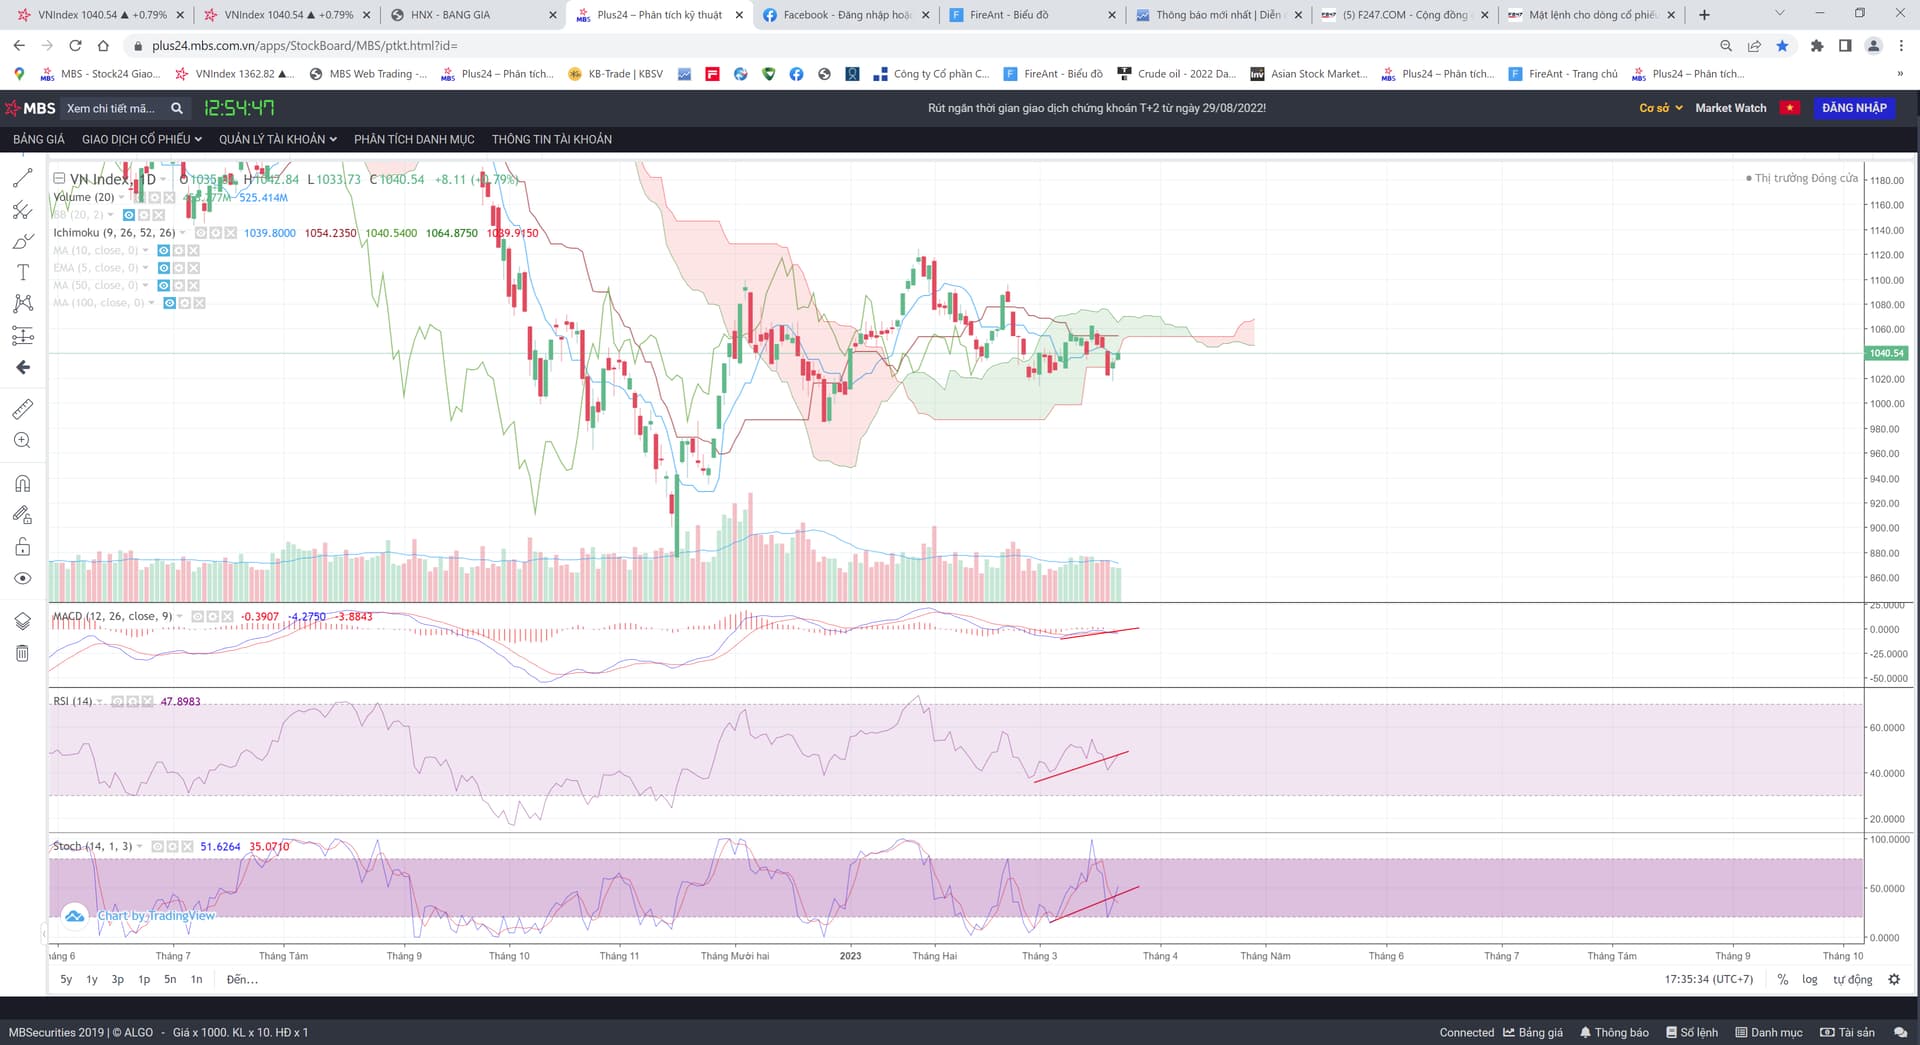Bookmark this page with star icon
The height and width of the screenshot is (1045, 1920).
[x=1782, y=45]
